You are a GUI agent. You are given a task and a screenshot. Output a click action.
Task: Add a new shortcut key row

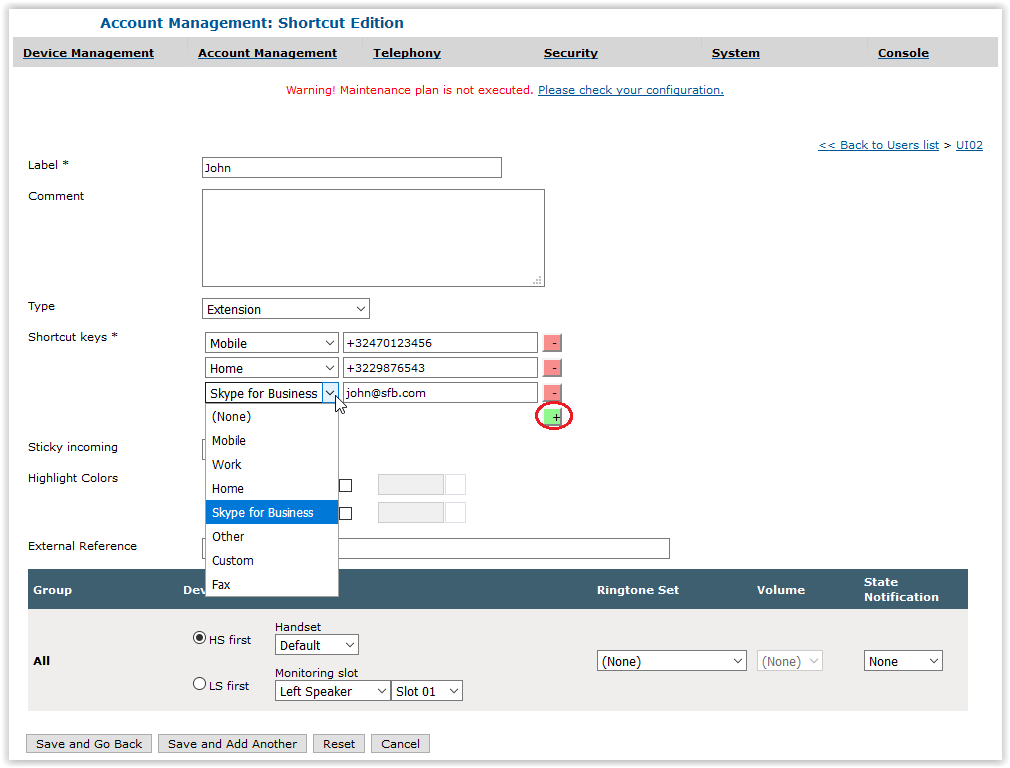point(553,417)
